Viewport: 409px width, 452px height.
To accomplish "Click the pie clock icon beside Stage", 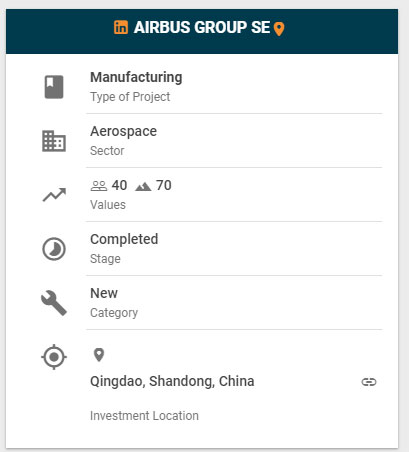I will pos(54,249).
